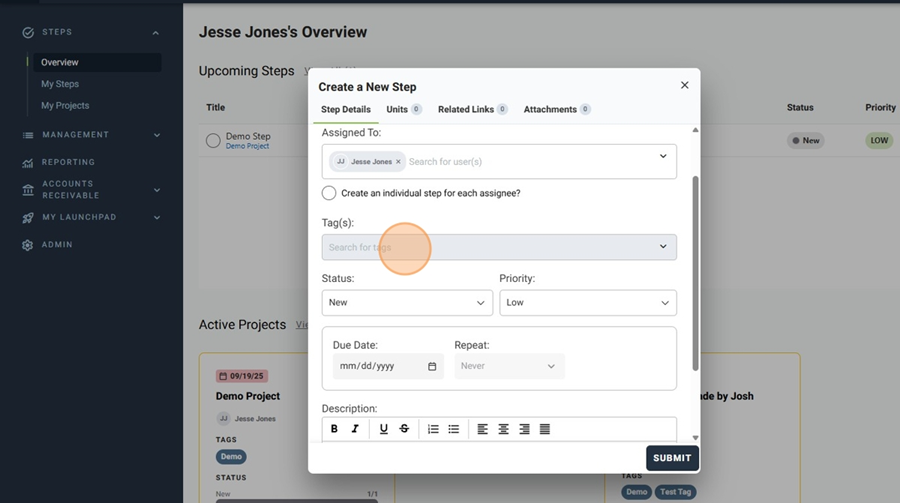Open the Tag(s) search dropdown
Screen dimensions: 900x503
(499, 247)
